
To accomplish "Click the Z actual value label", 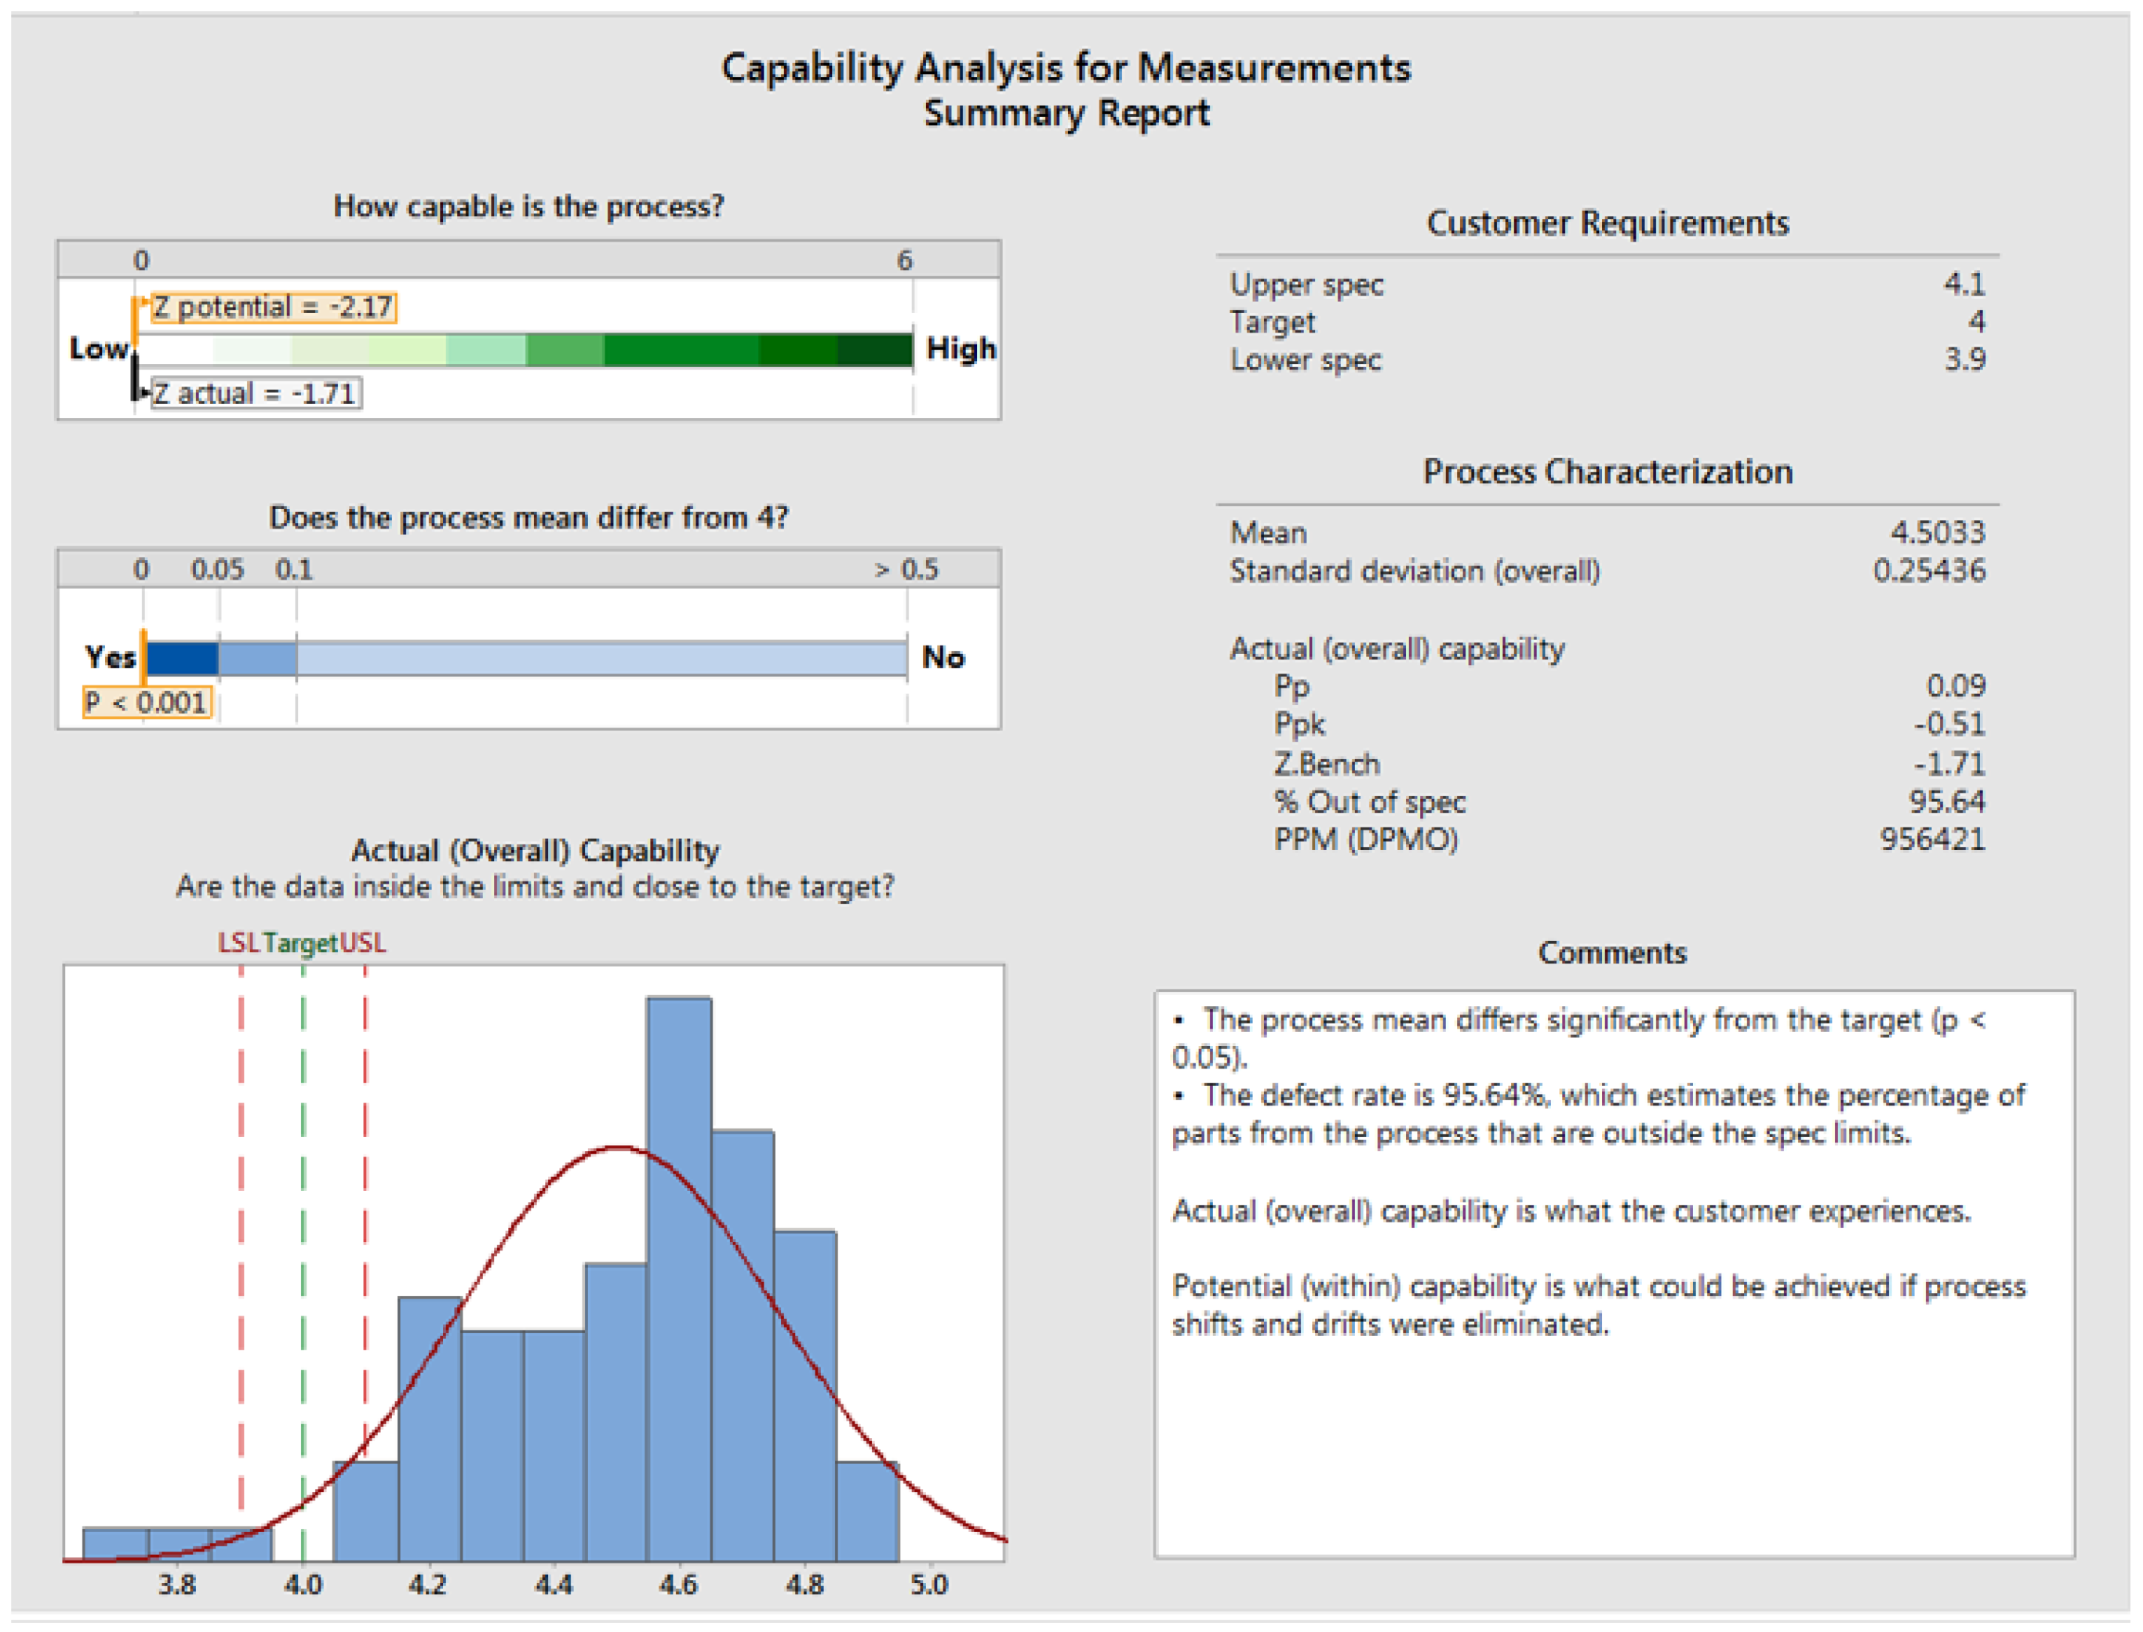I will coord(256,393).
